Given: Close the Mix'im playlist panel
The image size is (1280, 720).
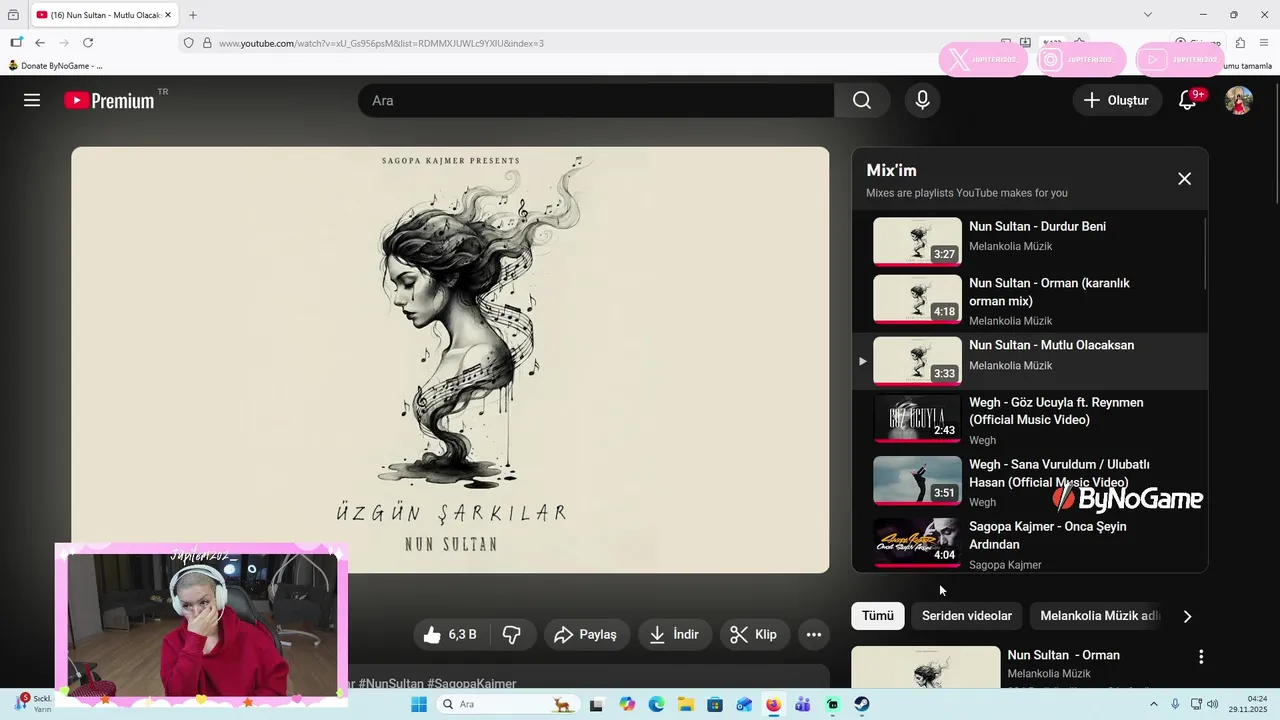Looking at the screenshot, I should pos(1184,179).
